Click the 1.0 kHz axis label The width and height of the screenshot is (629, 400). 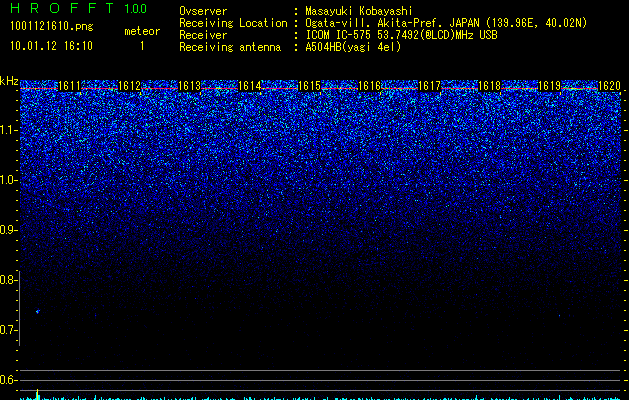(7, 180)
